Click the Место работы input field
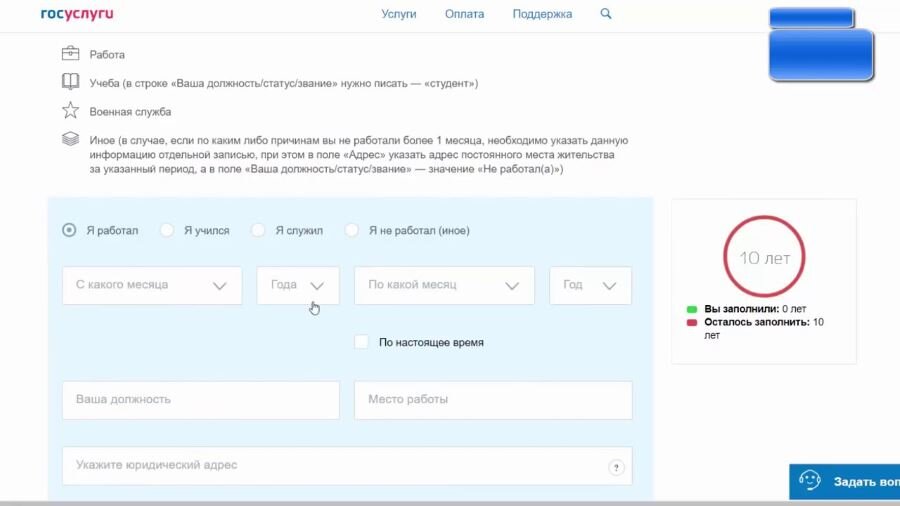This screenshot has height=506, width=900. (x=493, y=400)
